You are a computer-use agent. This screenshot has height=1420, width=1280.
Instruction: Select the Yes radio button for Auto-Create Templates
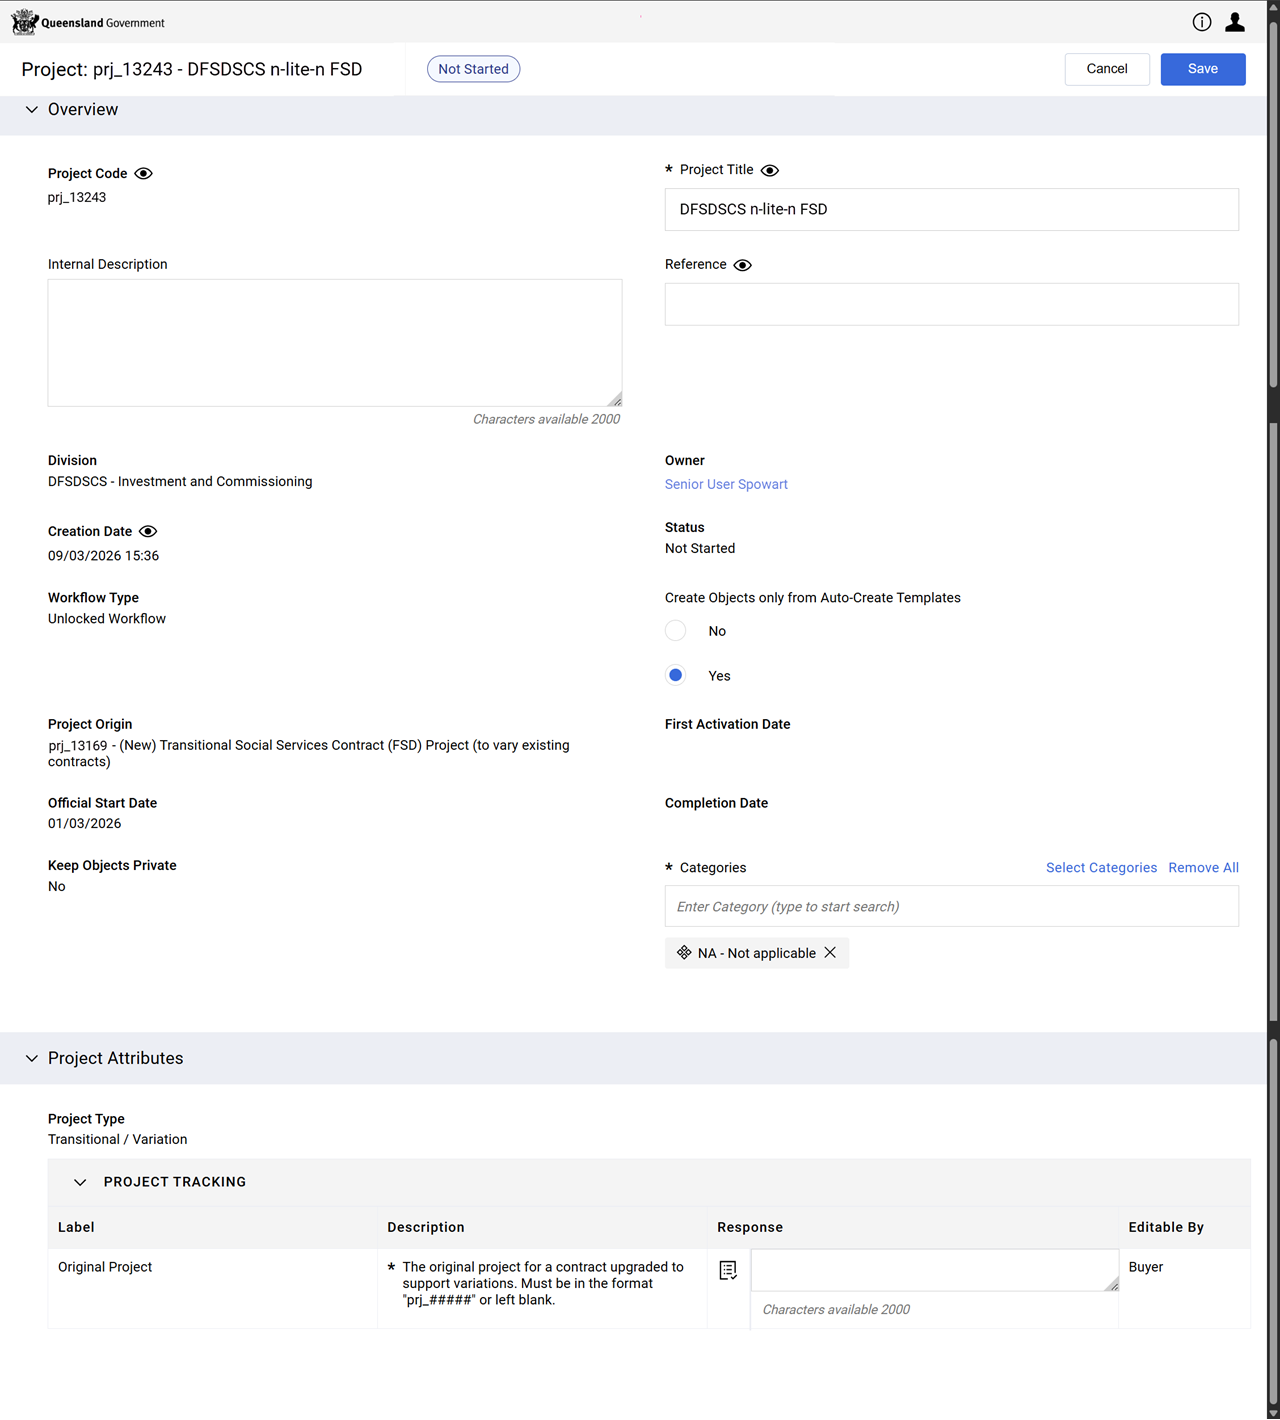[x=676, y=676]
